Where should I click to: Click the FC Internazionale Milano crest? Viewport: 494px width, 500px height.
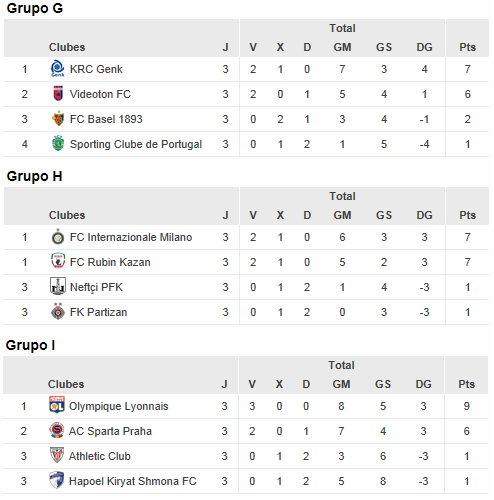click(x=58, y=237)
